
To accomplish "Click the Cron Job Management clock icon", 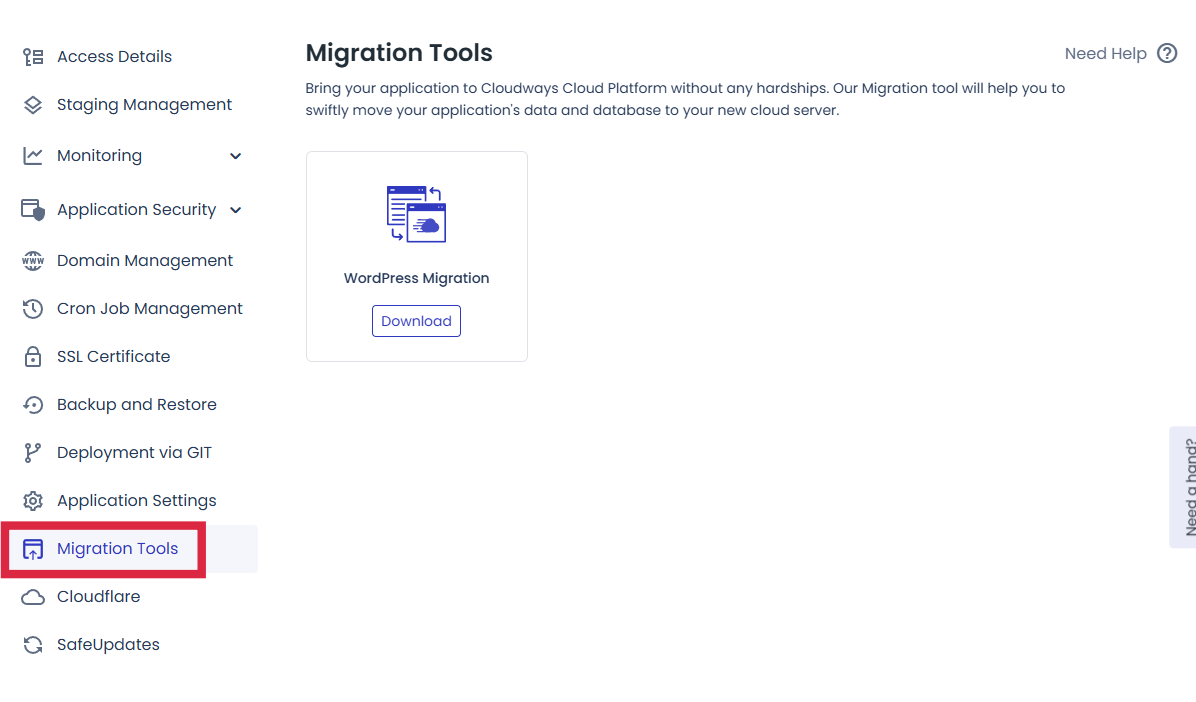I will pos(33,308).
